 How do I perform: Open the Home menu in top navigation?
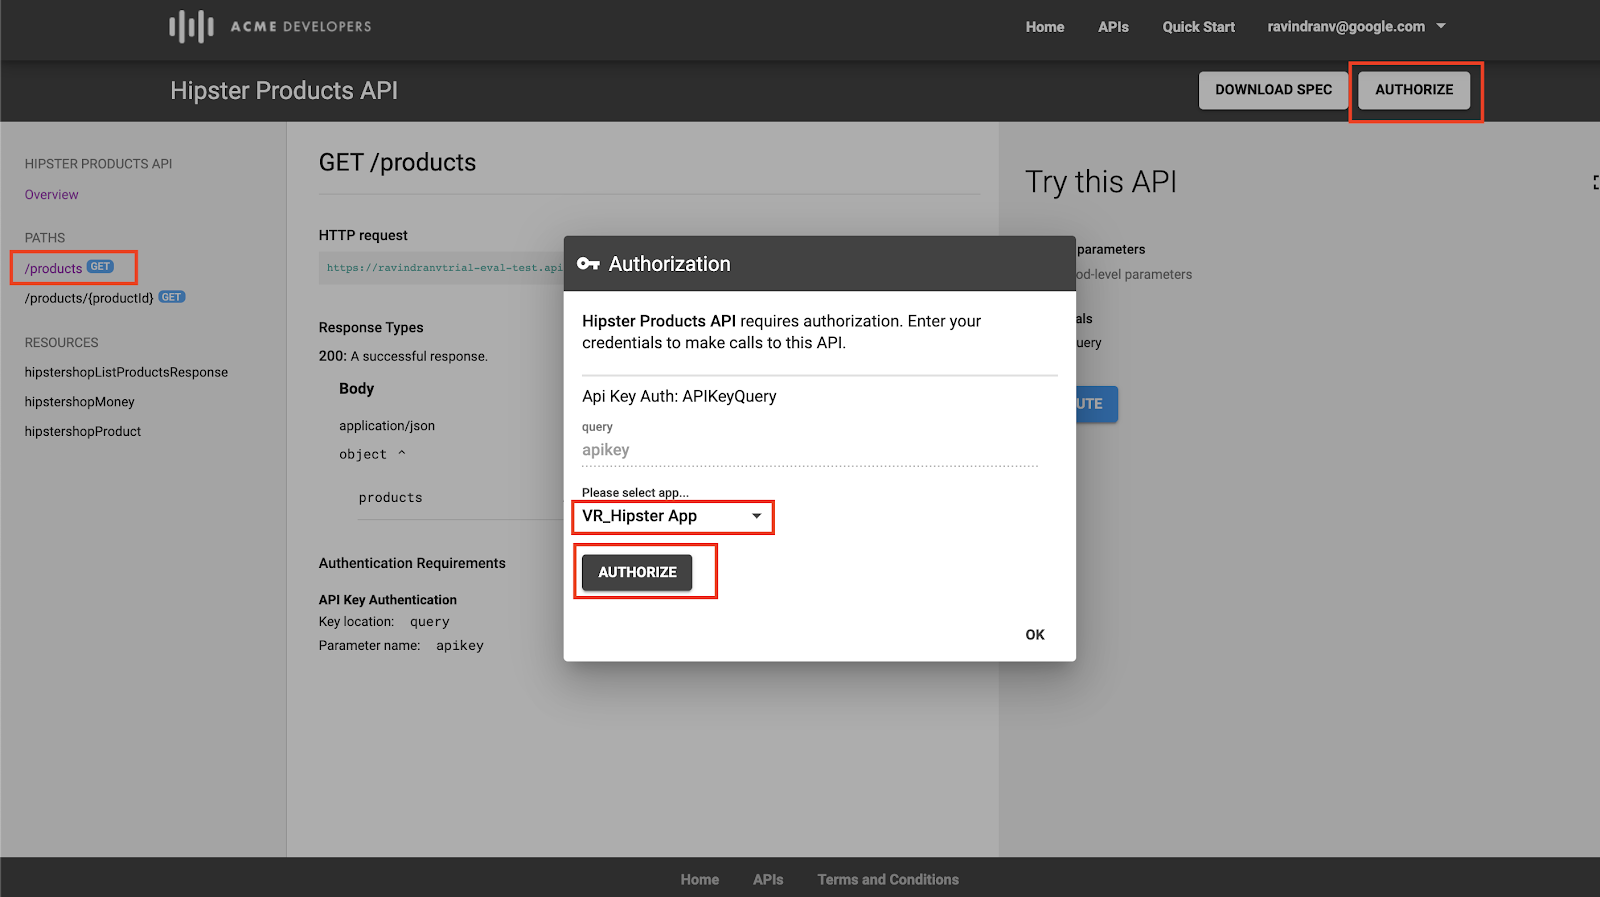tap(1045, 27)
